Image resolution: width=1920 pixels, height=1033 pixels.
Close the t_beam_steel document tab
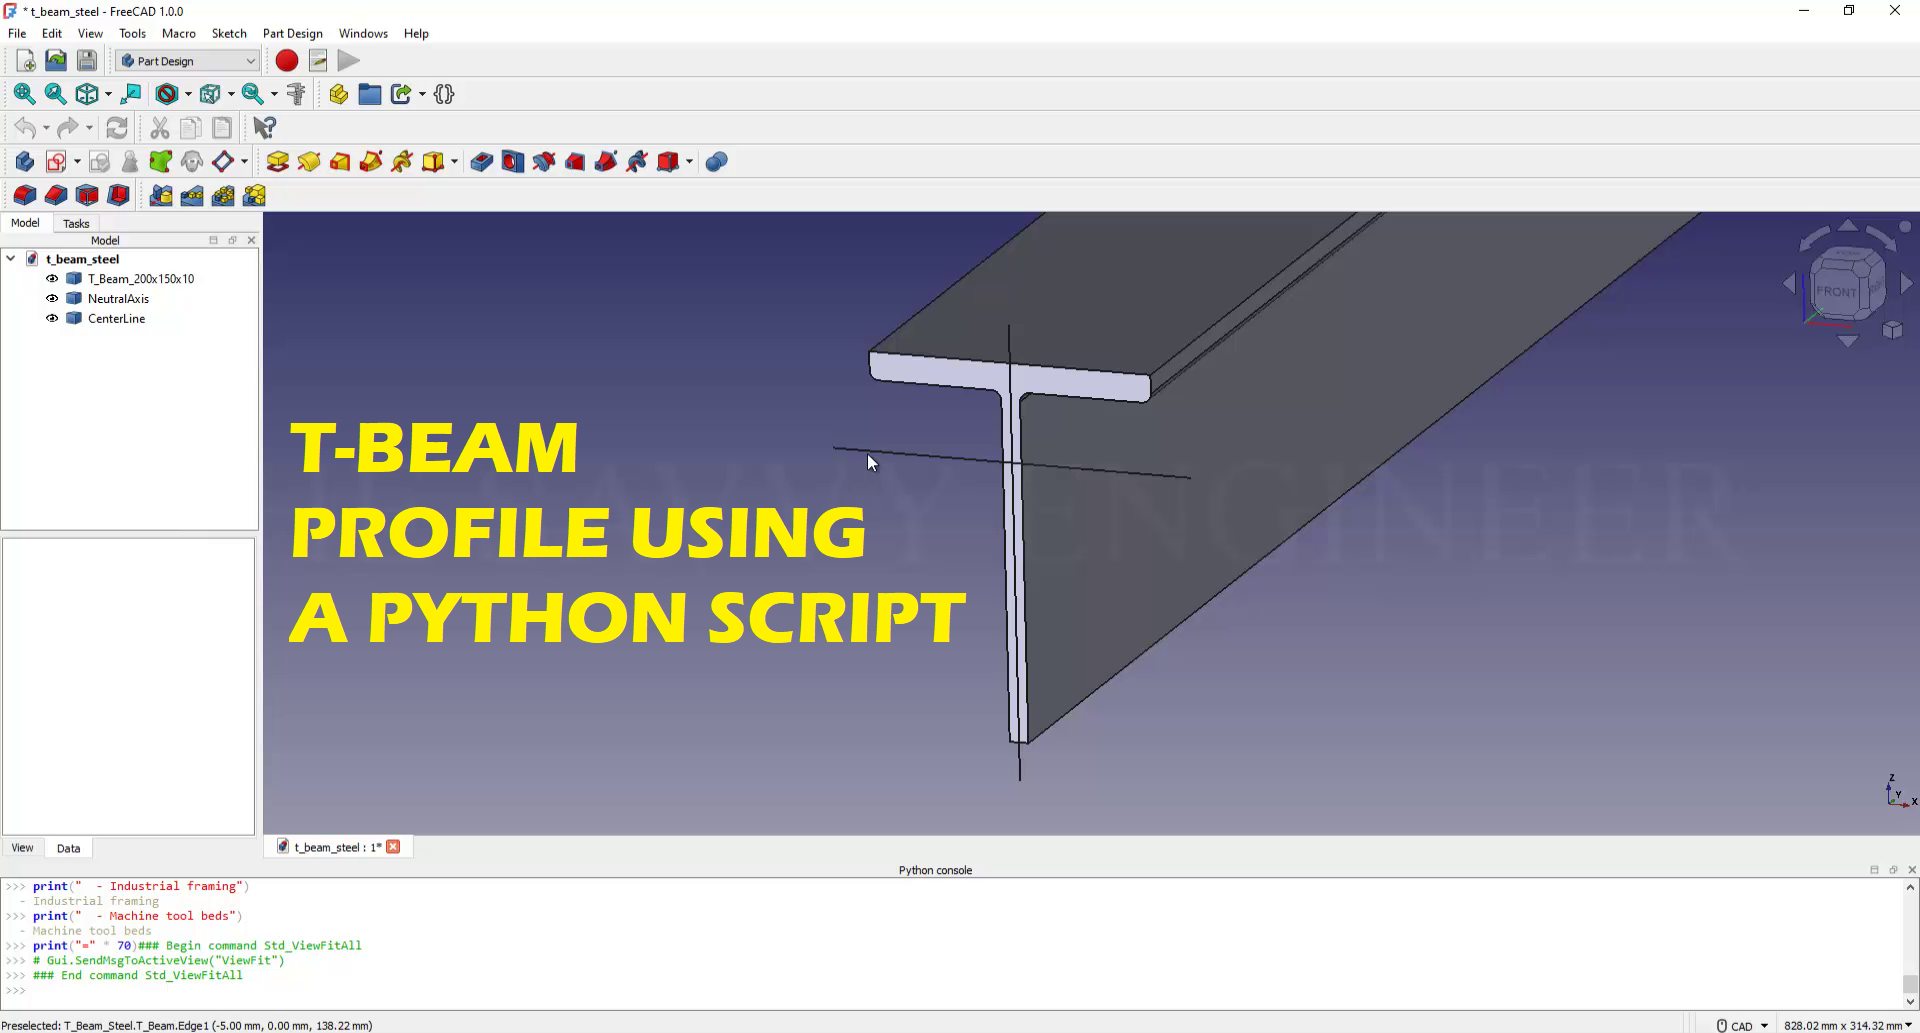click(x=394, y=847)
